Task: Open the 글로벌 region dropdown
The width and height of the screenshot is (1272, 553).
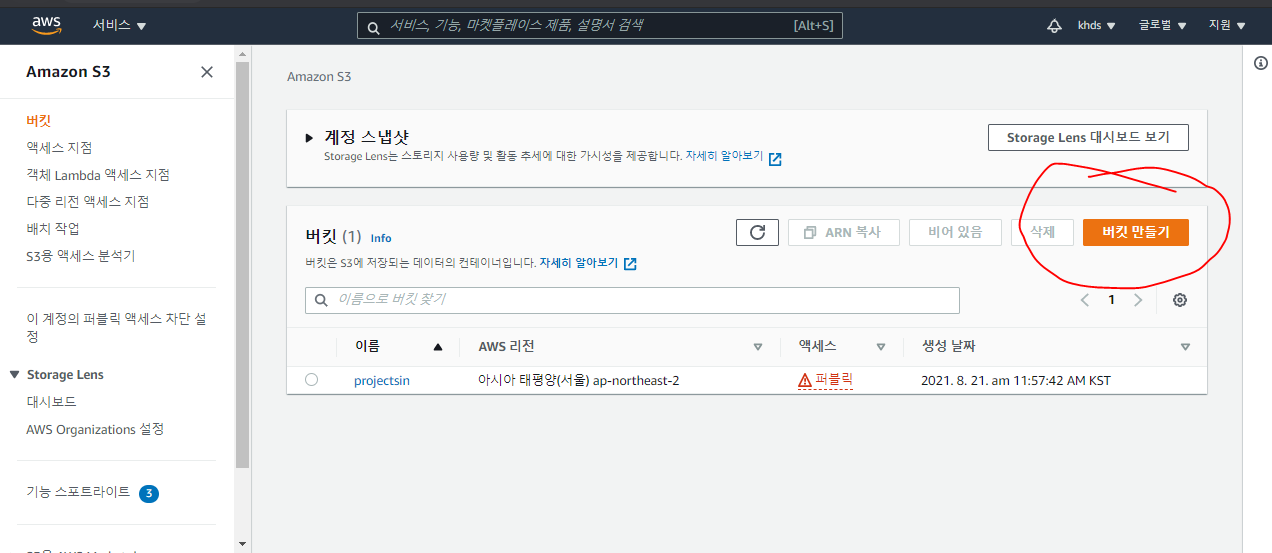Action: pos(1162,25)
